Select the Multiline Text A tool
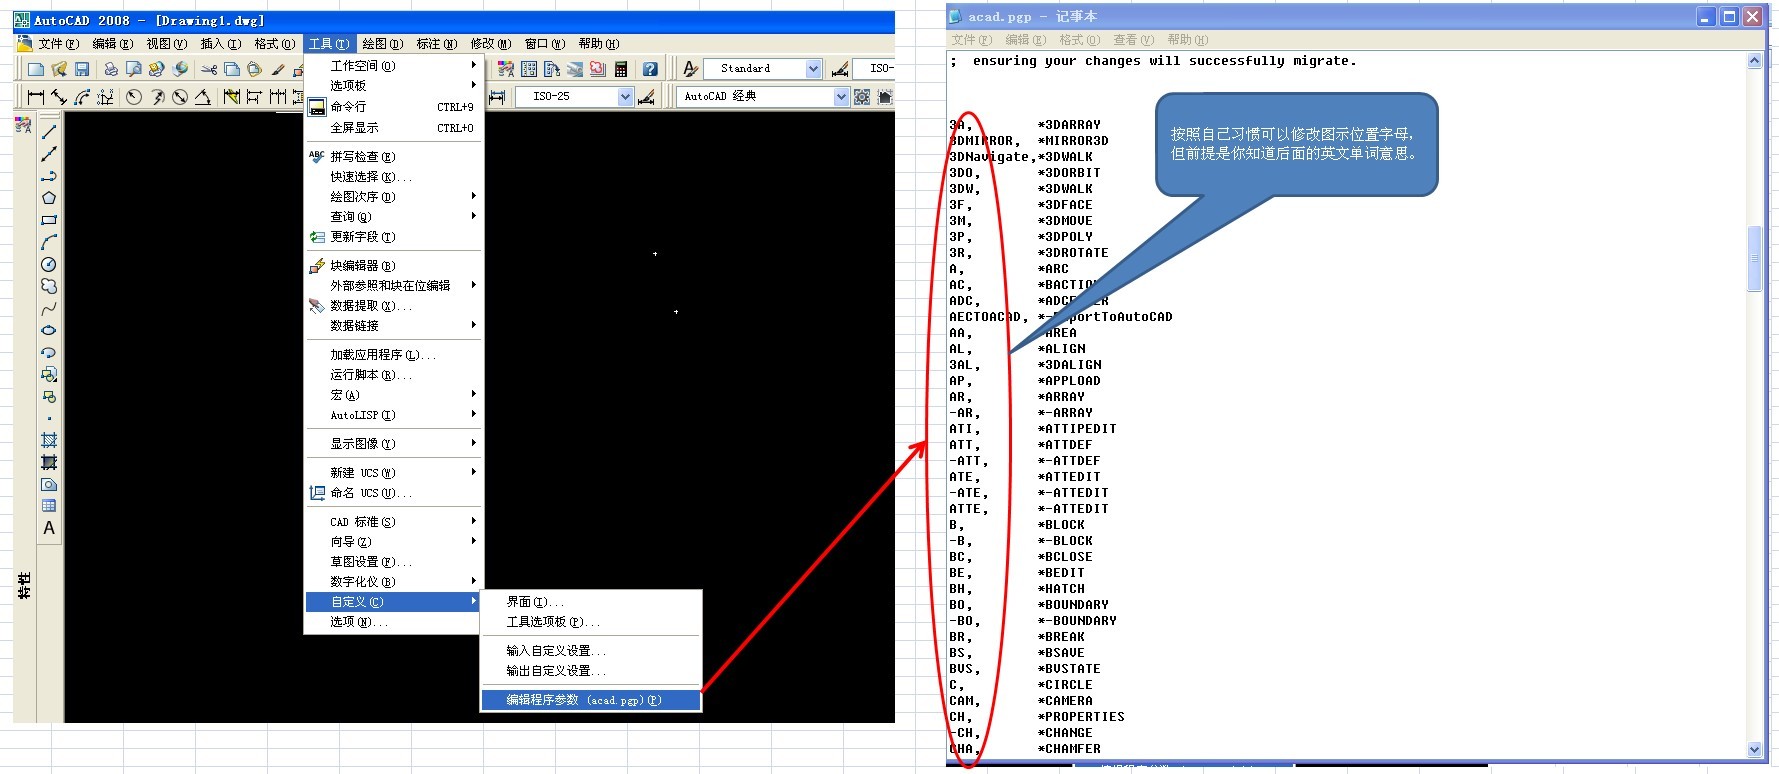1779x774 pixels. click(x=49, y=528)
